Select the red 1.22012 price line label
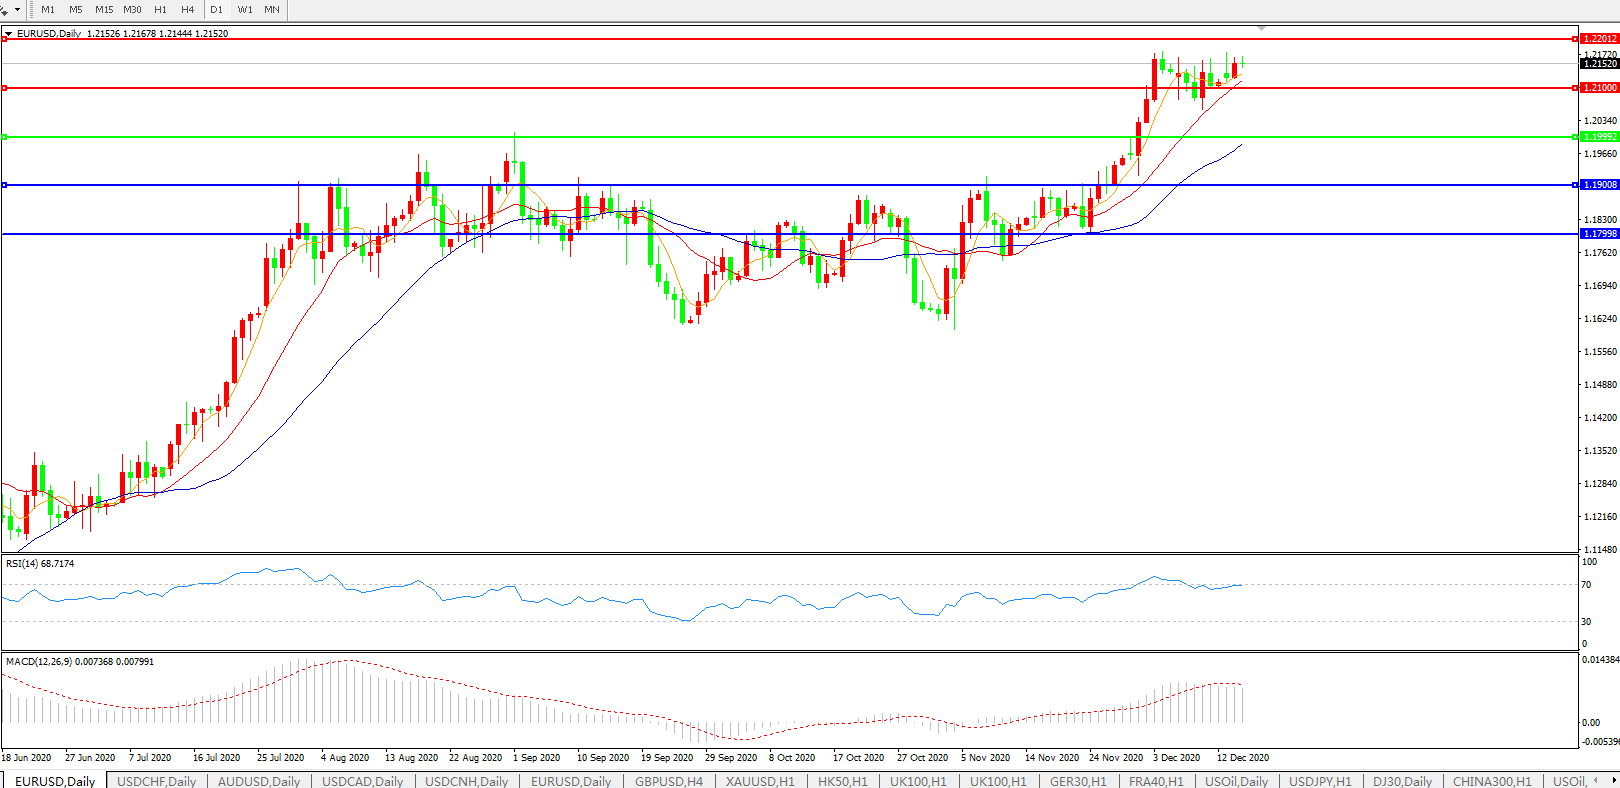This screenshot has height=788, width=1620. tap(1600, 39)
